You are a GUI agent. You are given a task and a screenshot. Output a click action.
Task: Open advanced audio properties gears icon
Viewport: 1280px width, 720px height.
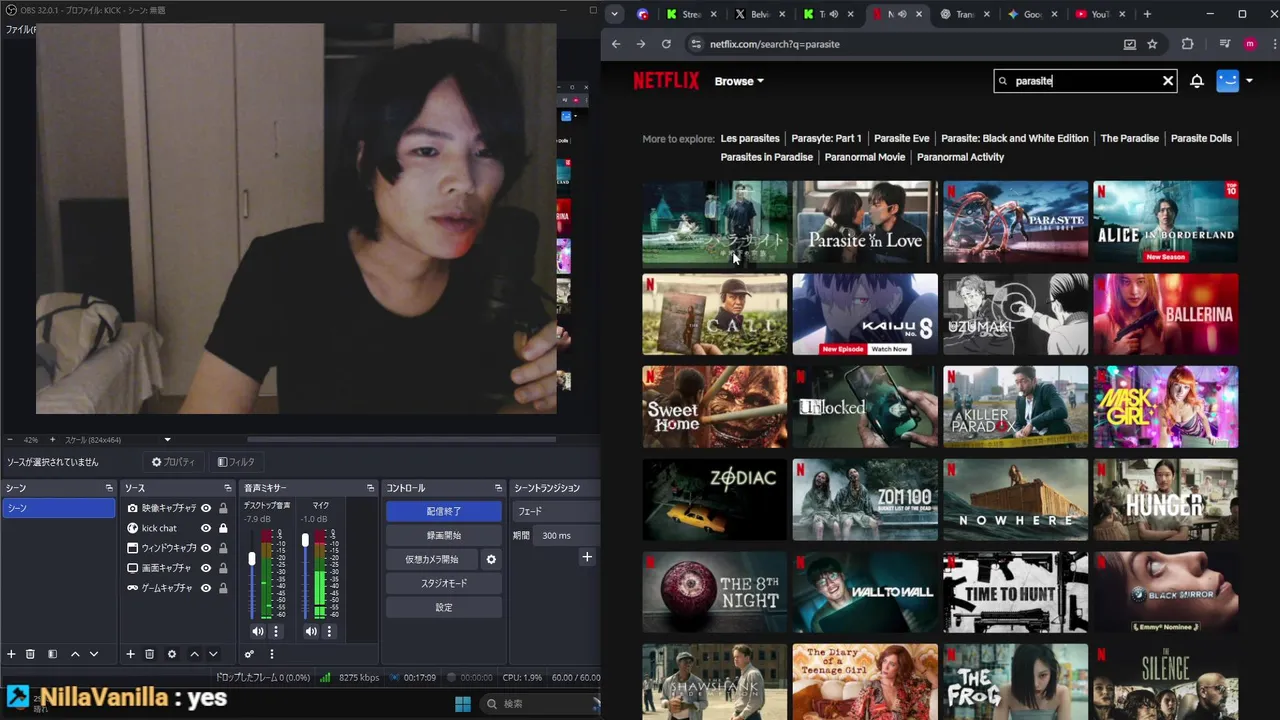point(249,654)
